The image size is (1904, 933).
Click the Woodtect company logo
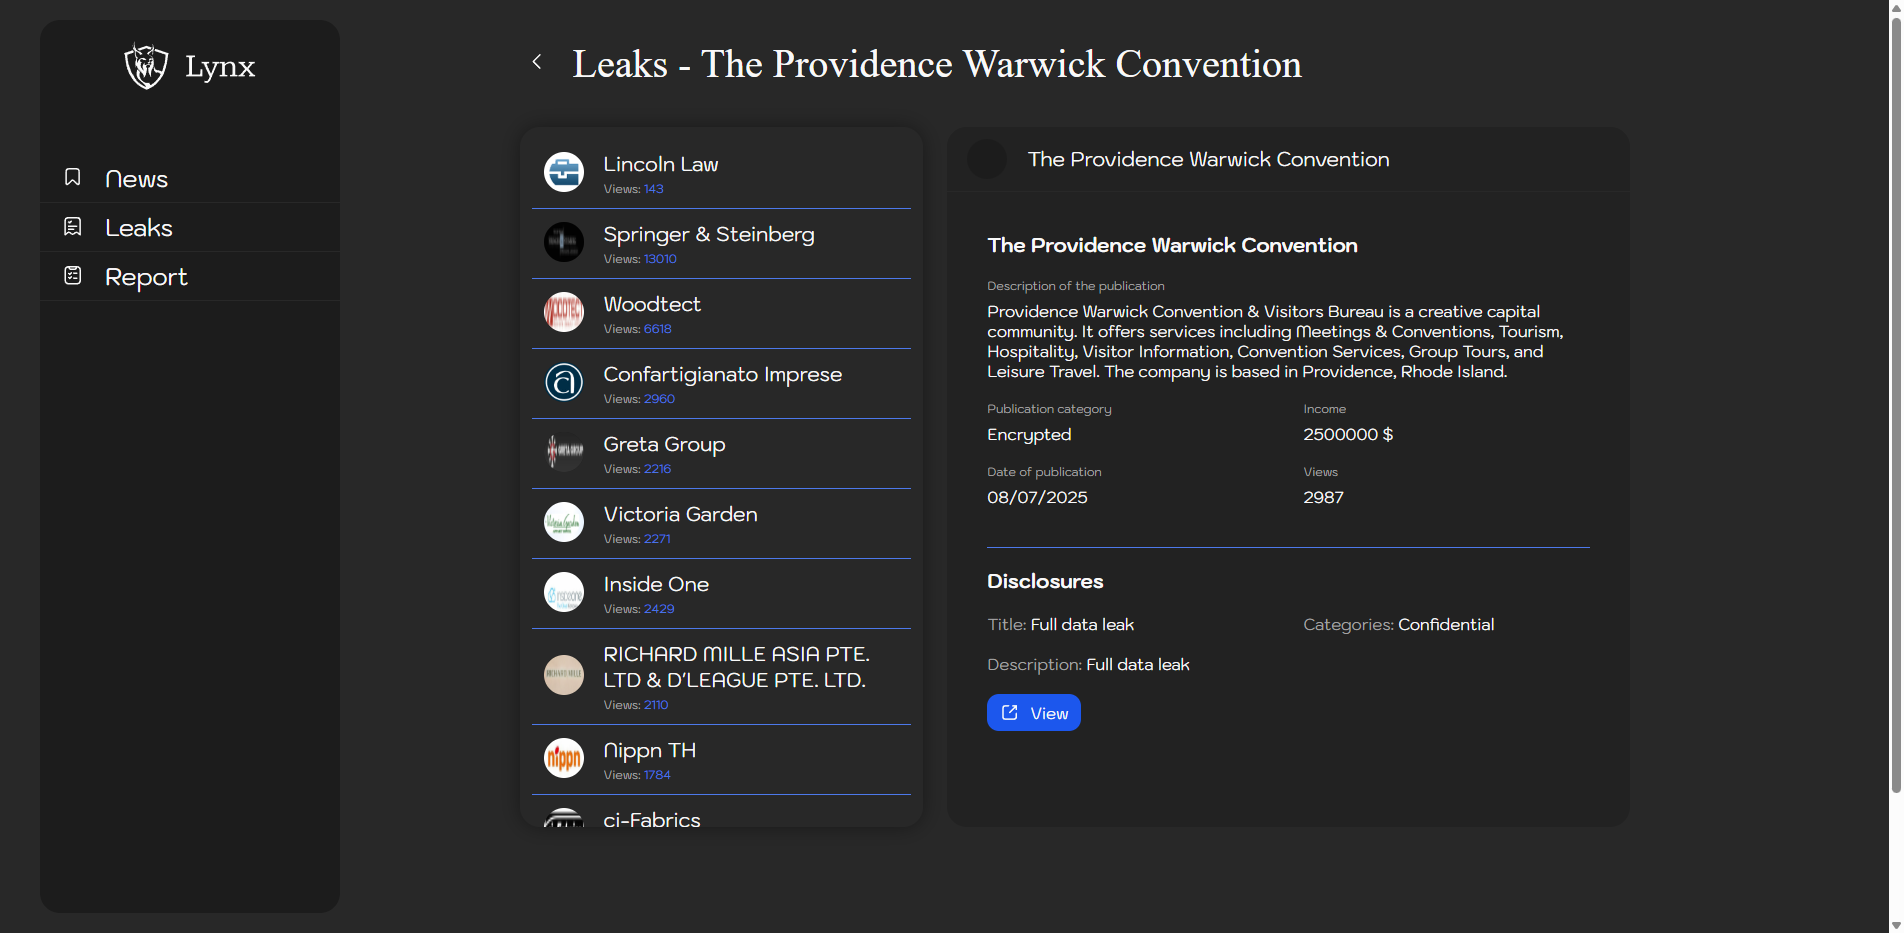(564, 312)
